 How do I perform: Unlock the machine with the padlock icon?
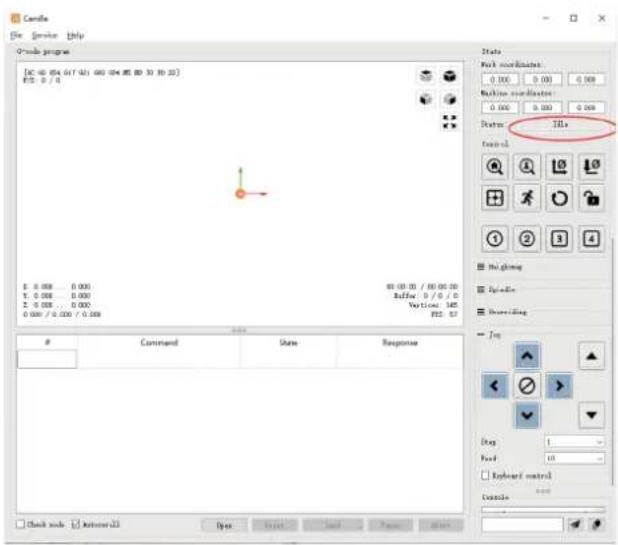(591, 198)
